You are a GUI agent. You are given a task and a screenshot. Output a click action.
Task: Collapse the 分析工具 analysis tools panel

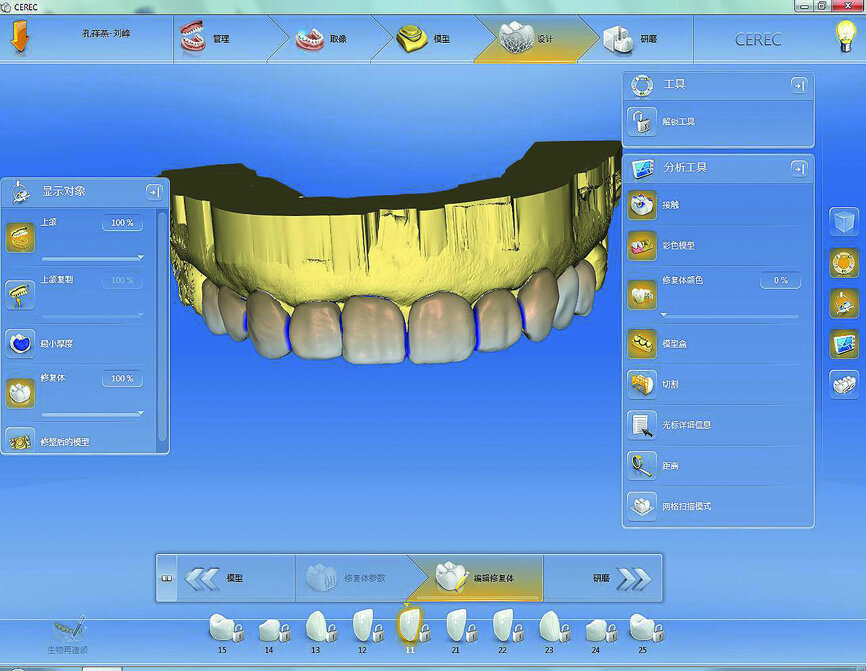[799, 168]
